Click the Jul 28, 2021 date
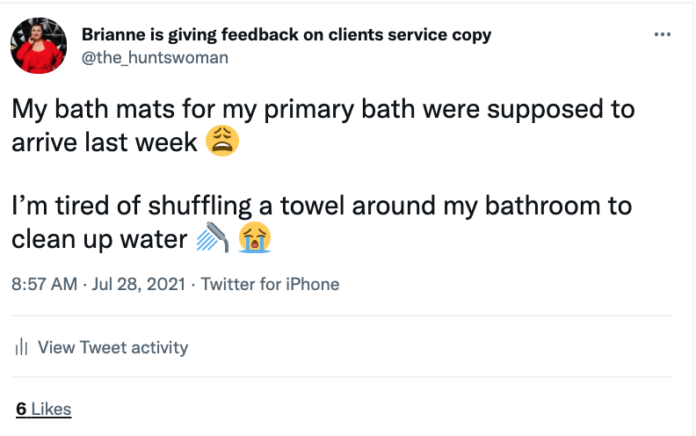696x436 pixels. tap(137, 284)
